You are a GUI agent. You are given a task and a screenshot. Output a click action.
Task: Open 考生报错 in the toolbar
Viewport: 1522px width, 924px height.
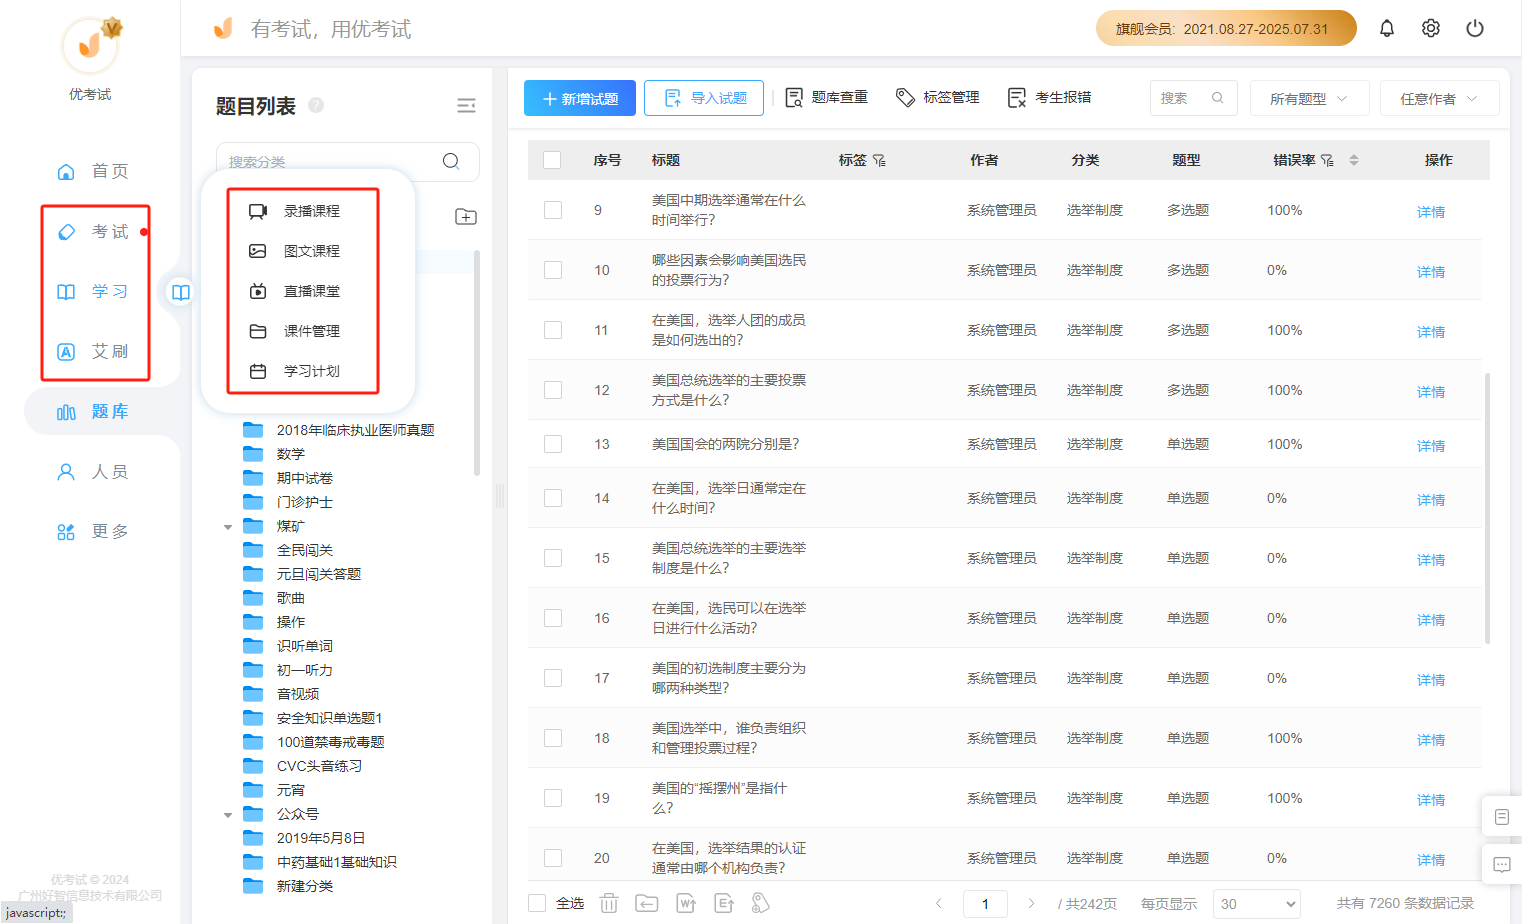1049,97
